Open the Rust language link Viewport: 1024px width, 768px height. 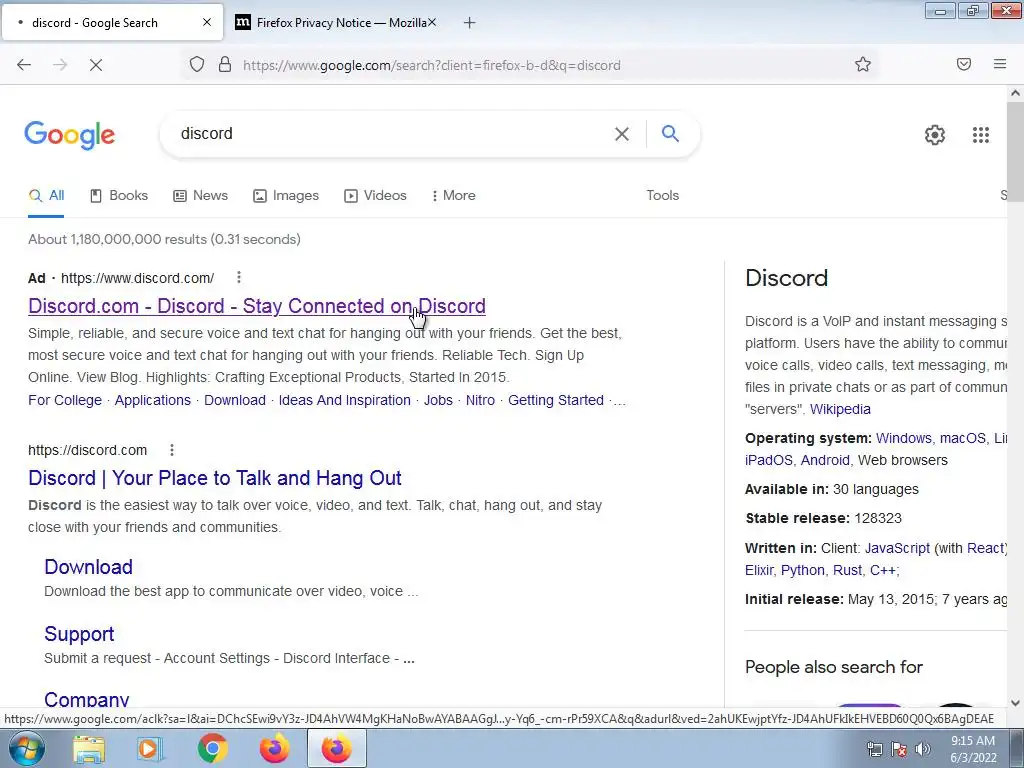(847, 570)
